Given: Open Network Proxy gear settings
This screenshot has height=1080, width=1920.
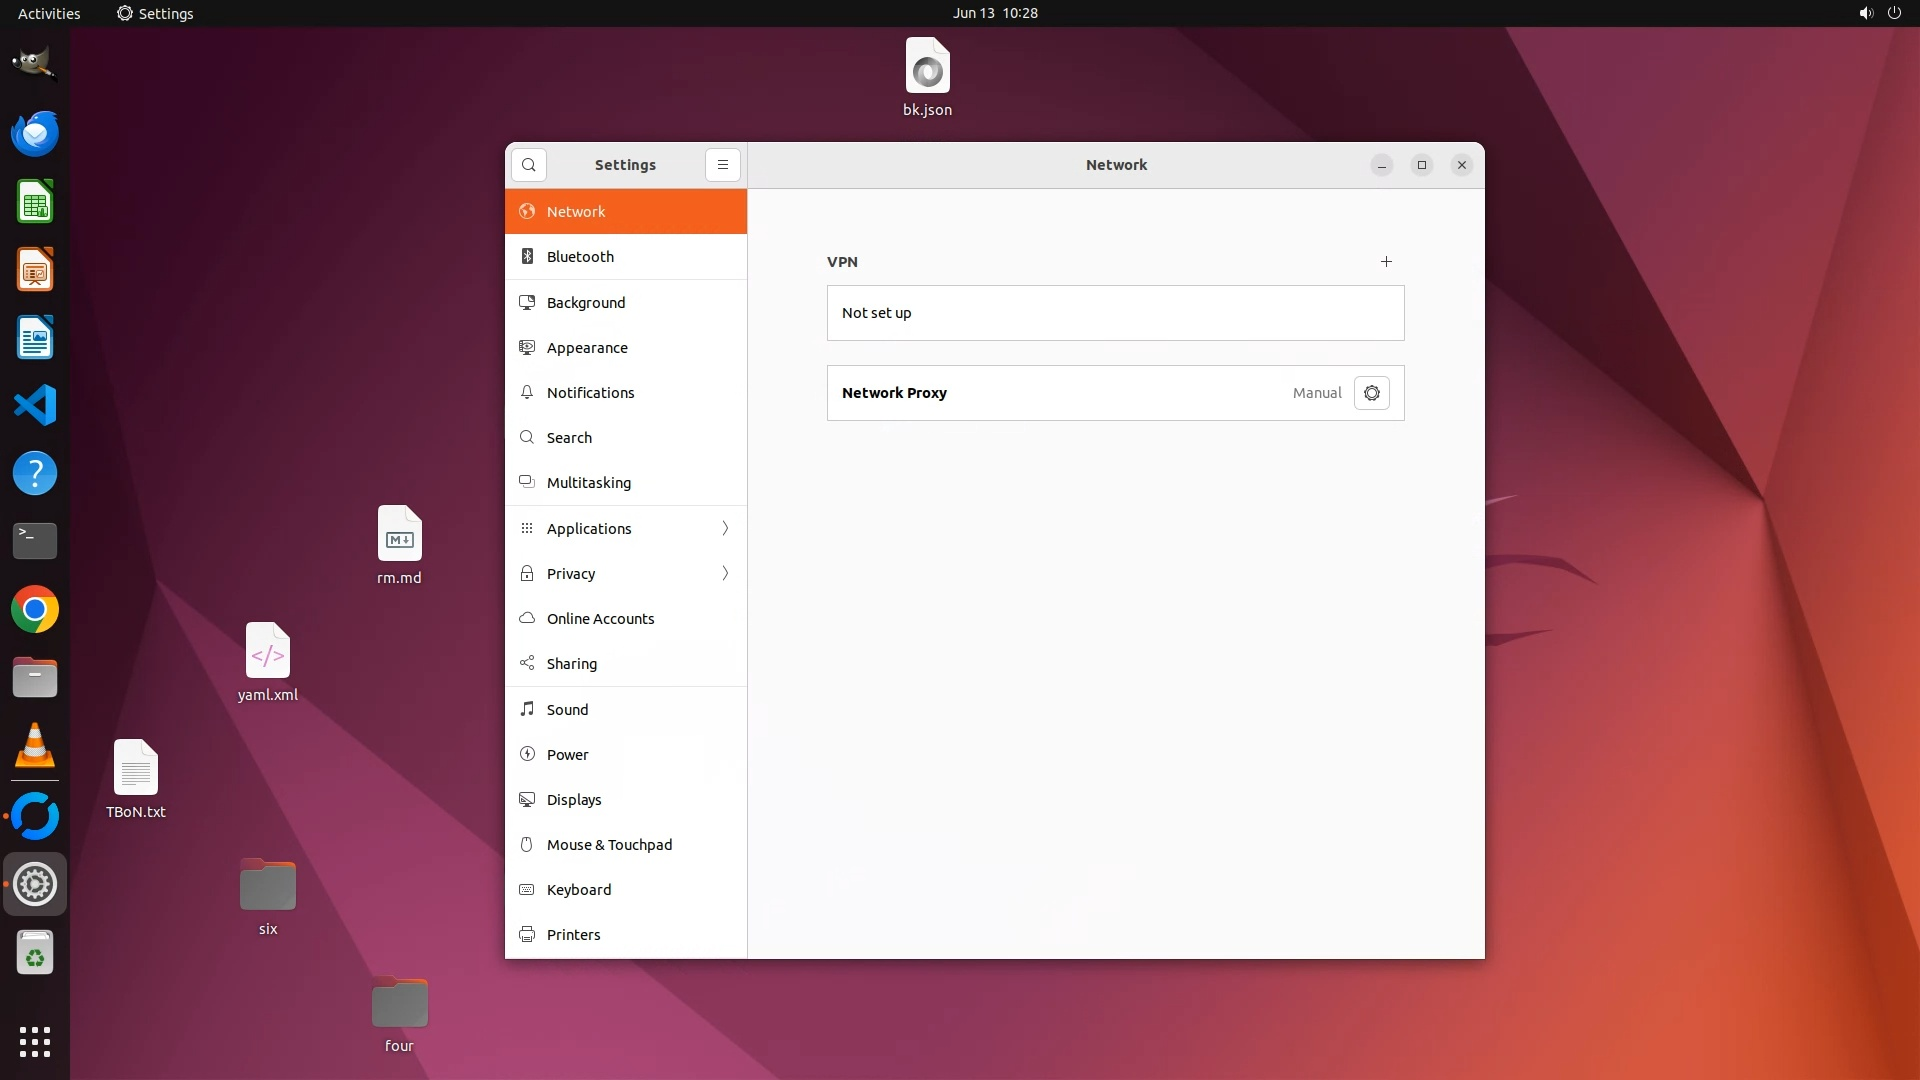Looking at the screenshot, I should tap(1371, 393).
